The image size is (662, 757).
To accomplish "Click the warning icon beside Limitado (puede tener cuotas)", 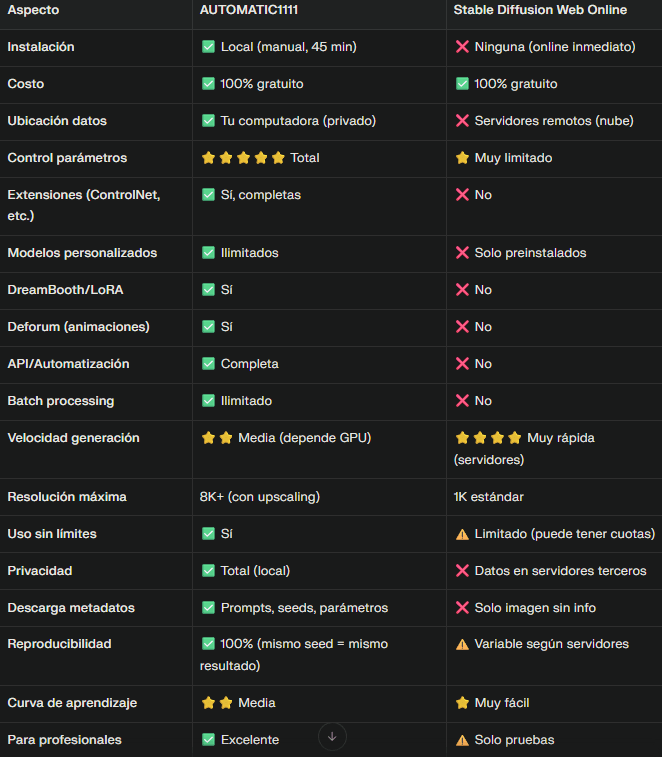I will pyautogui.click(x=462, y=534).
